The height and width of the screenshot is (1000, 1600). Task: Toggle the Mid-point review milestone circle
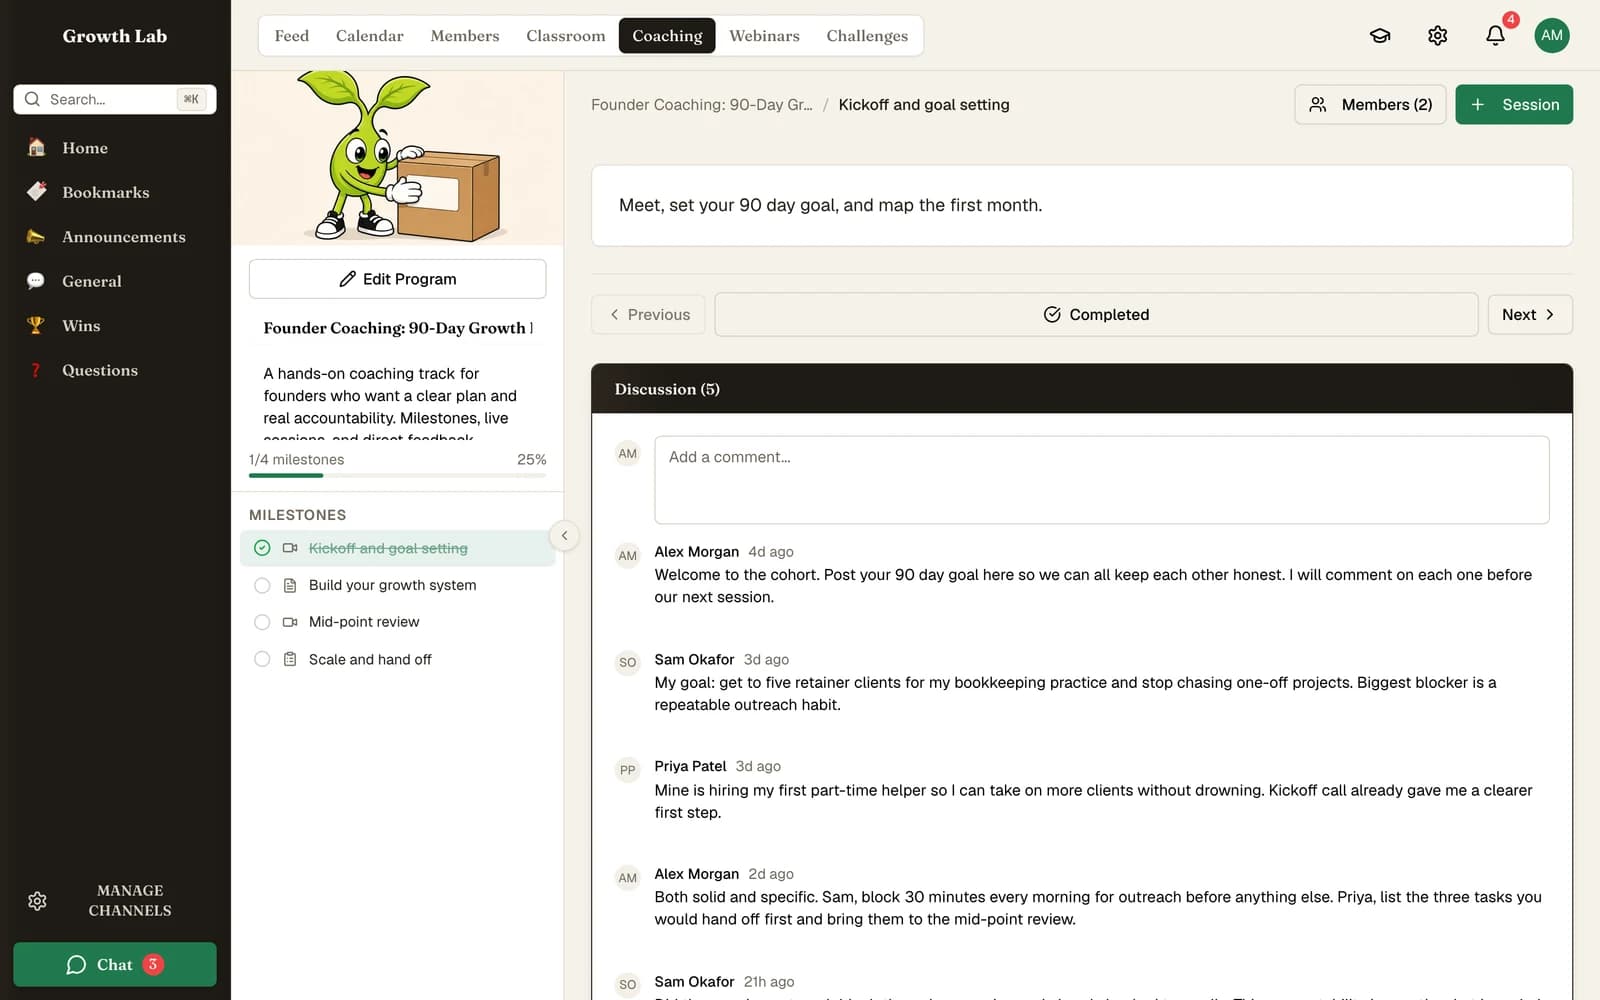[262, 622]
